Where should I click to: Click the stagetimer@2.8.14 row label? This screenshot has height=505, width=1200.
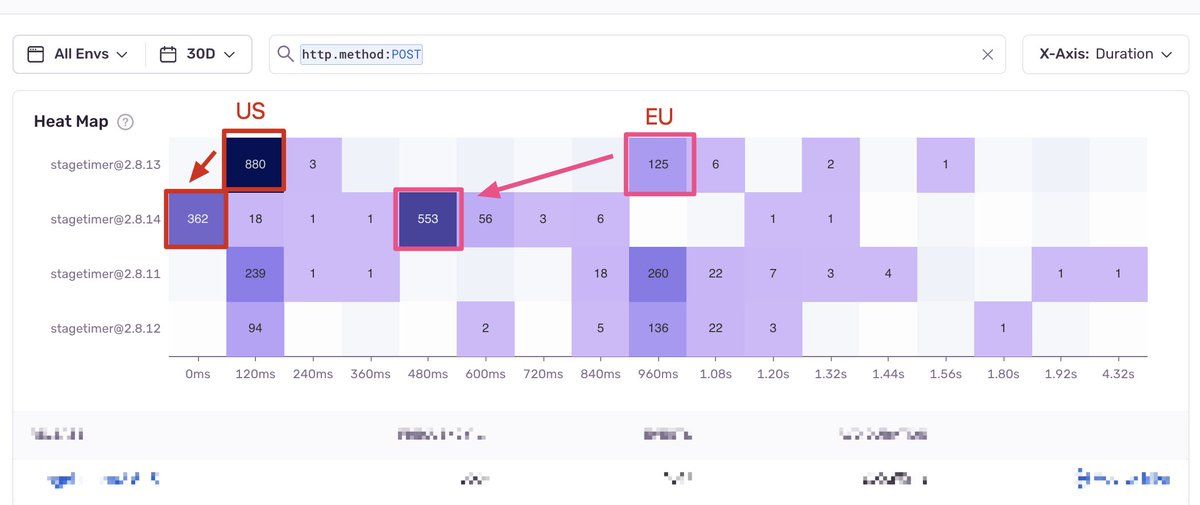point(106,219)
